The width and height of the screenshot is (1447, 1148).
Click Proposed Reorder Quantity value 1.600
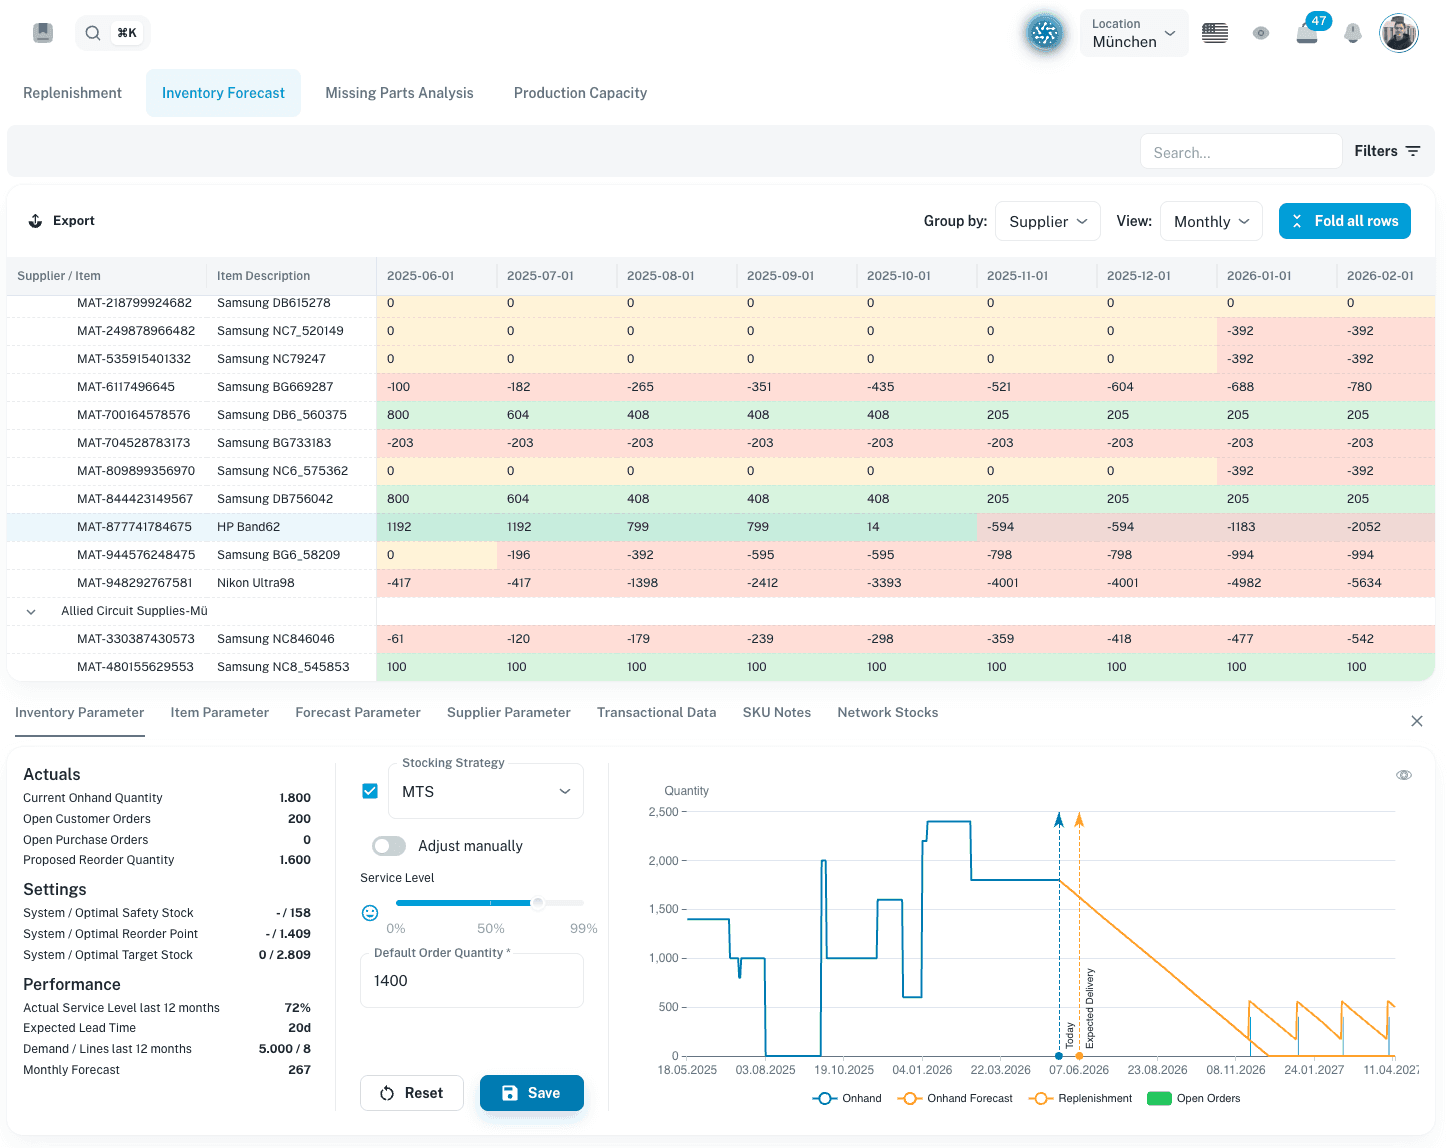[x=295, y=860]
